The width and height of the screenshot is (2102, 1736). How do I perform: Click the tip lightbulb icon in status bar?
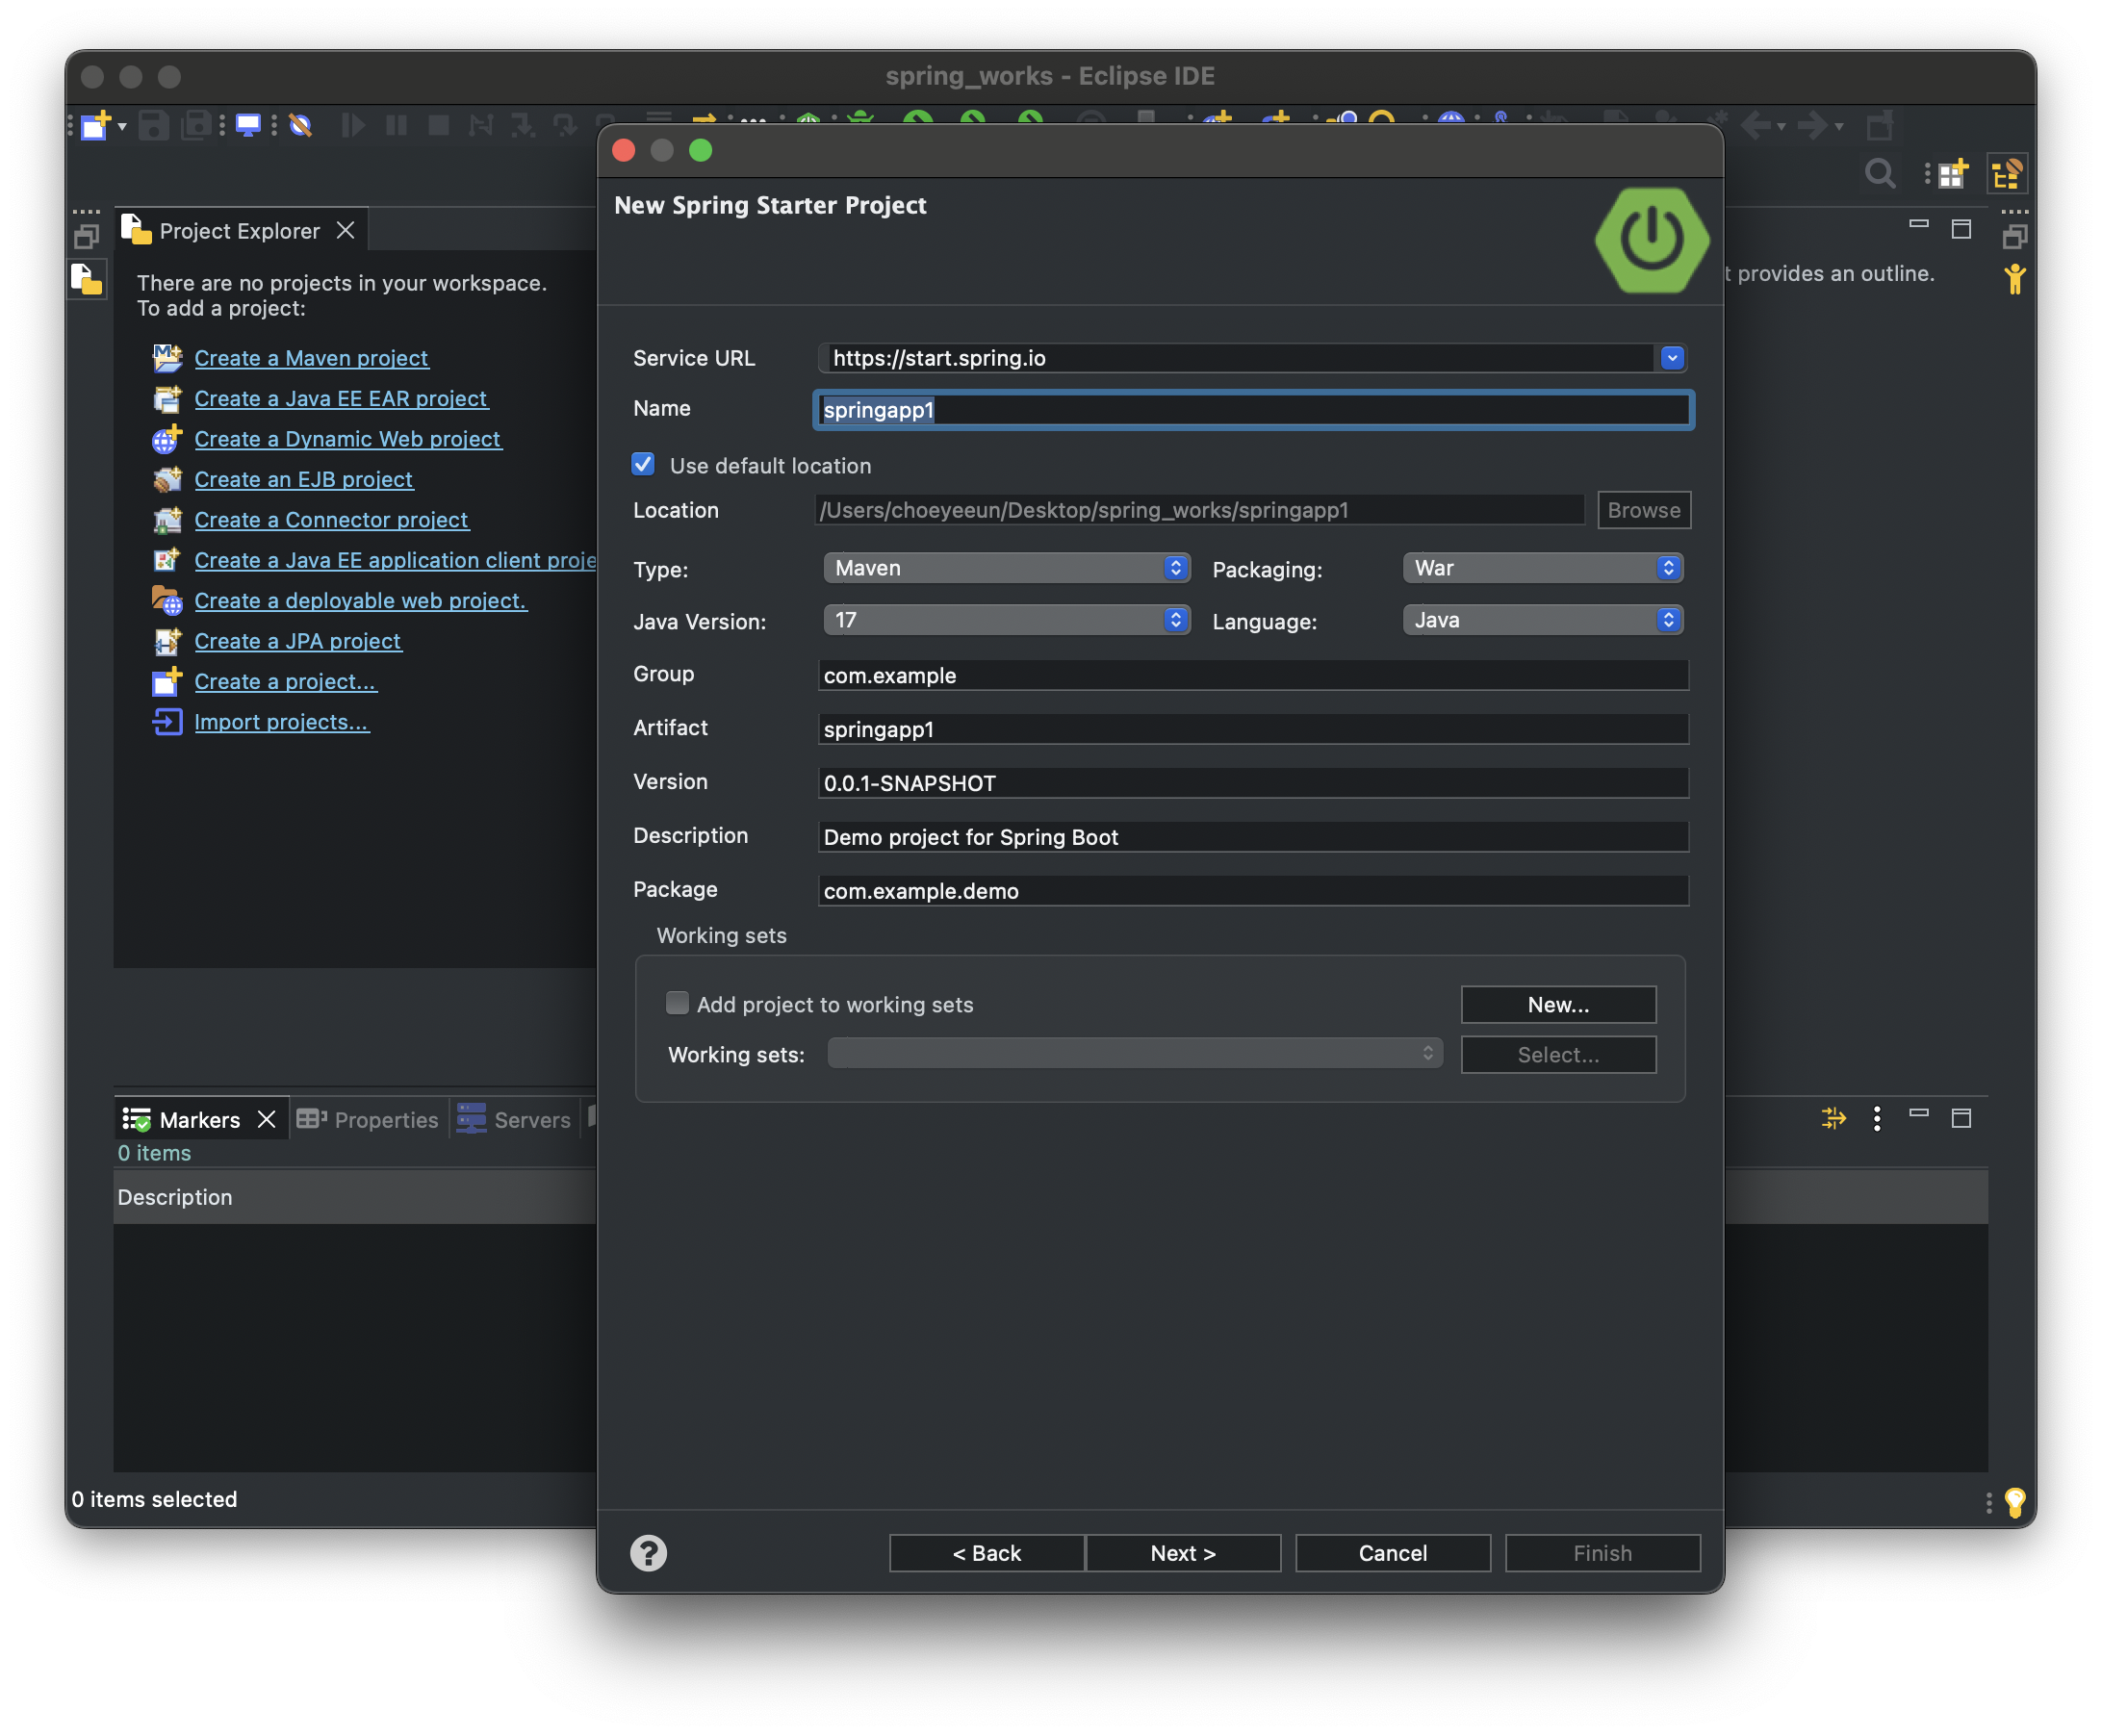click(x=2015, y=1501)
